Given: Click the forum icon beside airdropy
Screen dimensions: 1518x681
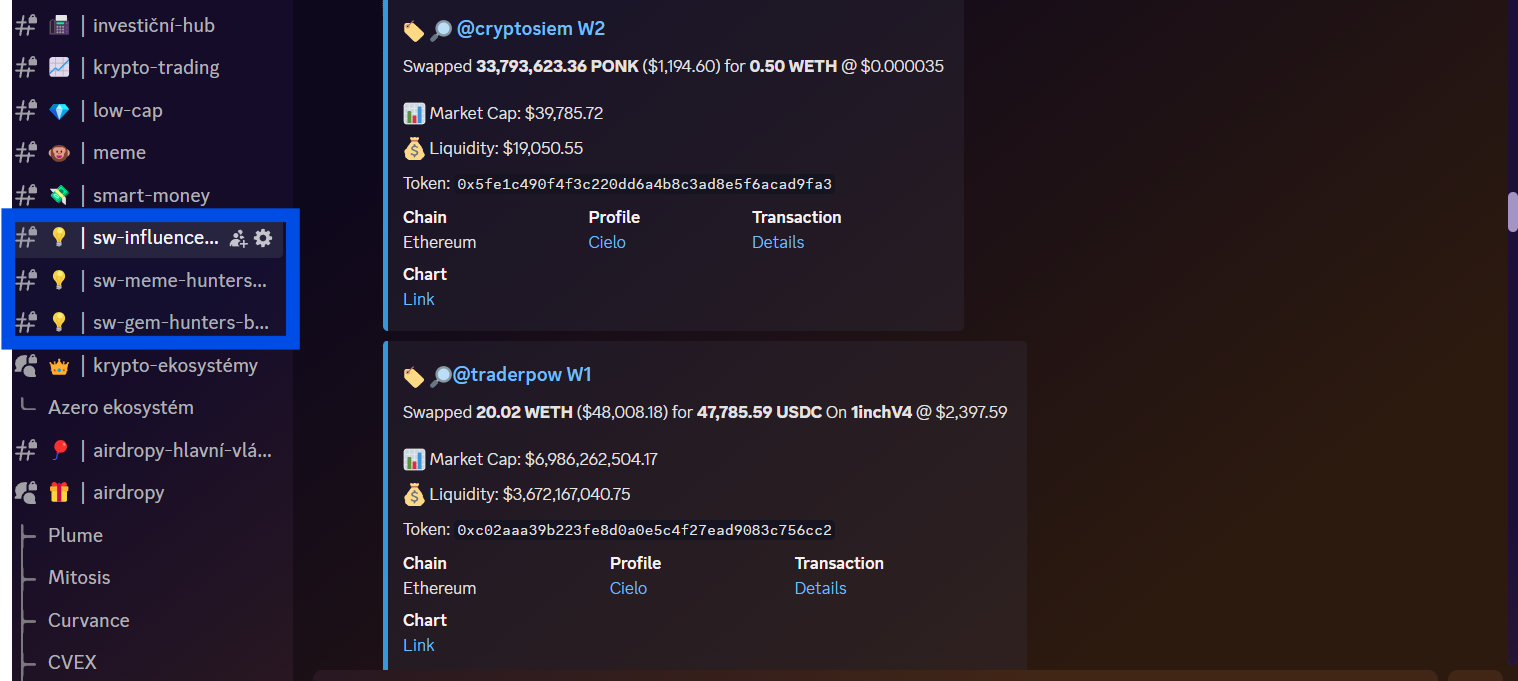Looking at the screenshot, I should tap(26, 493).
